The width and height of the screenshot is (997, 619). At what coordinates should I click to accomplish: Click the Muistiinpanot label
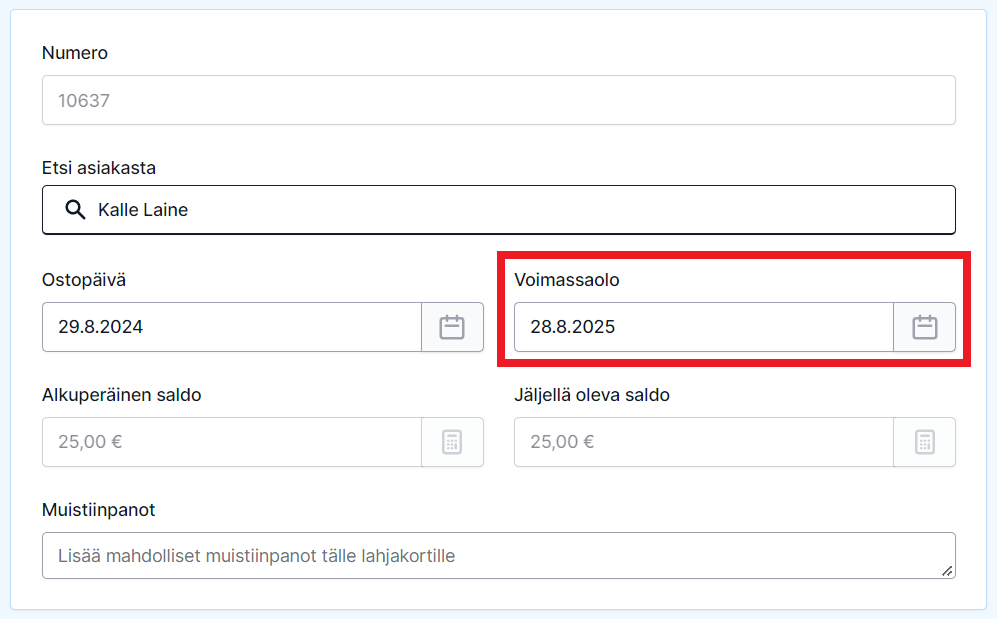pyautogui.click(x=99, y=510)
